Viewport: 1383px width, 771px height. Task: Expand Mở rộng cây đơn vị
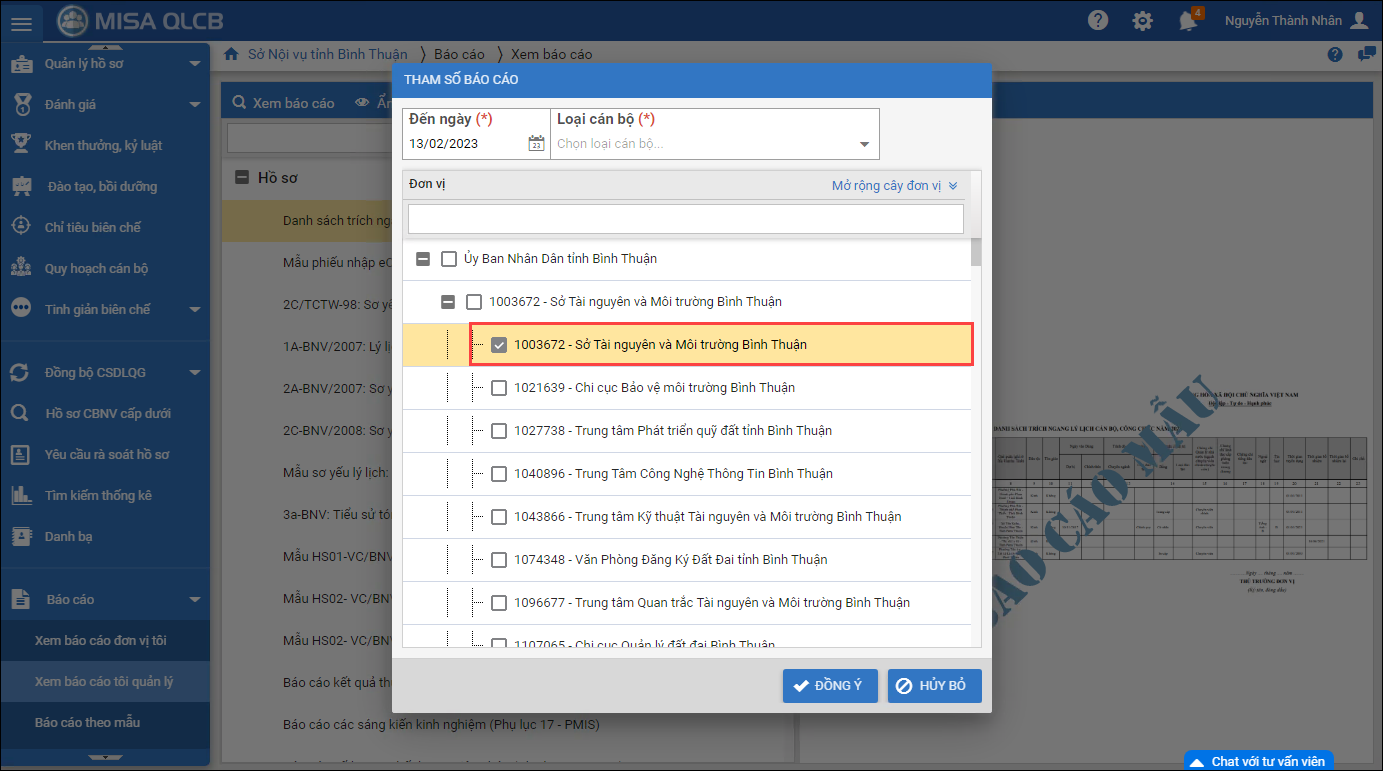[x=894, y=186]
